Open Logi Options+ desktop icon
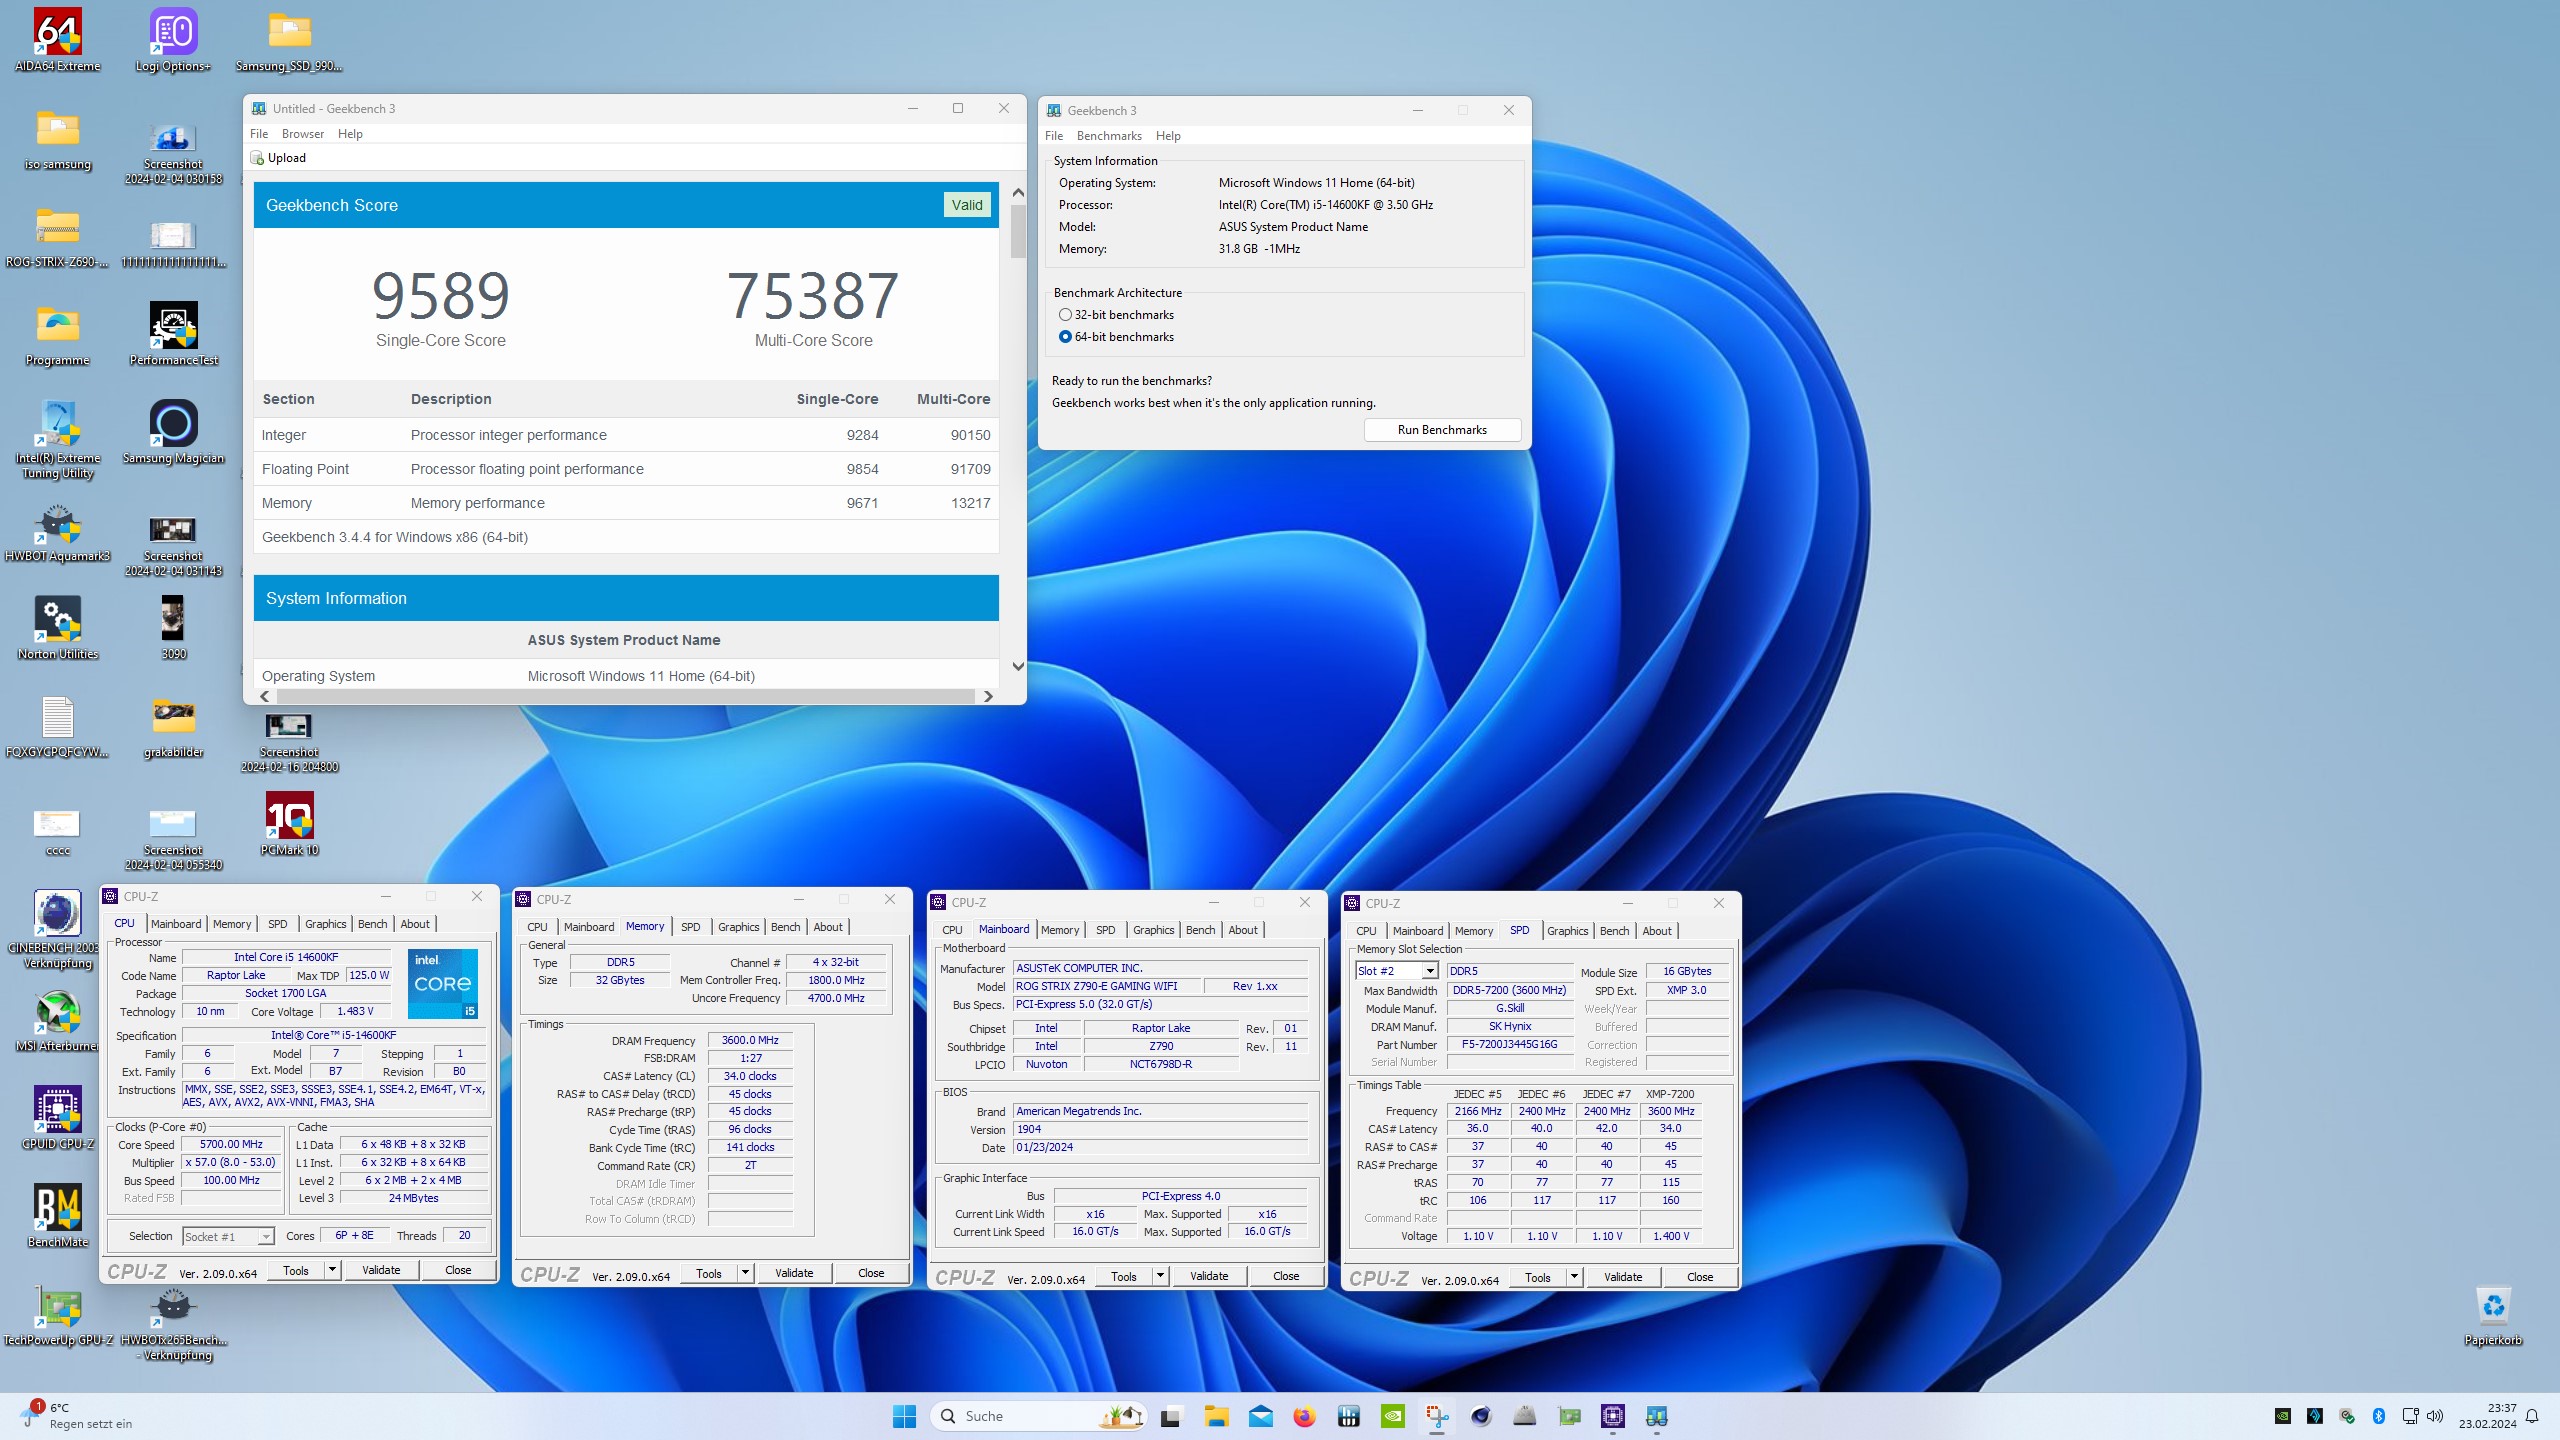2560x1440 pixels. (x=173, y=40)
